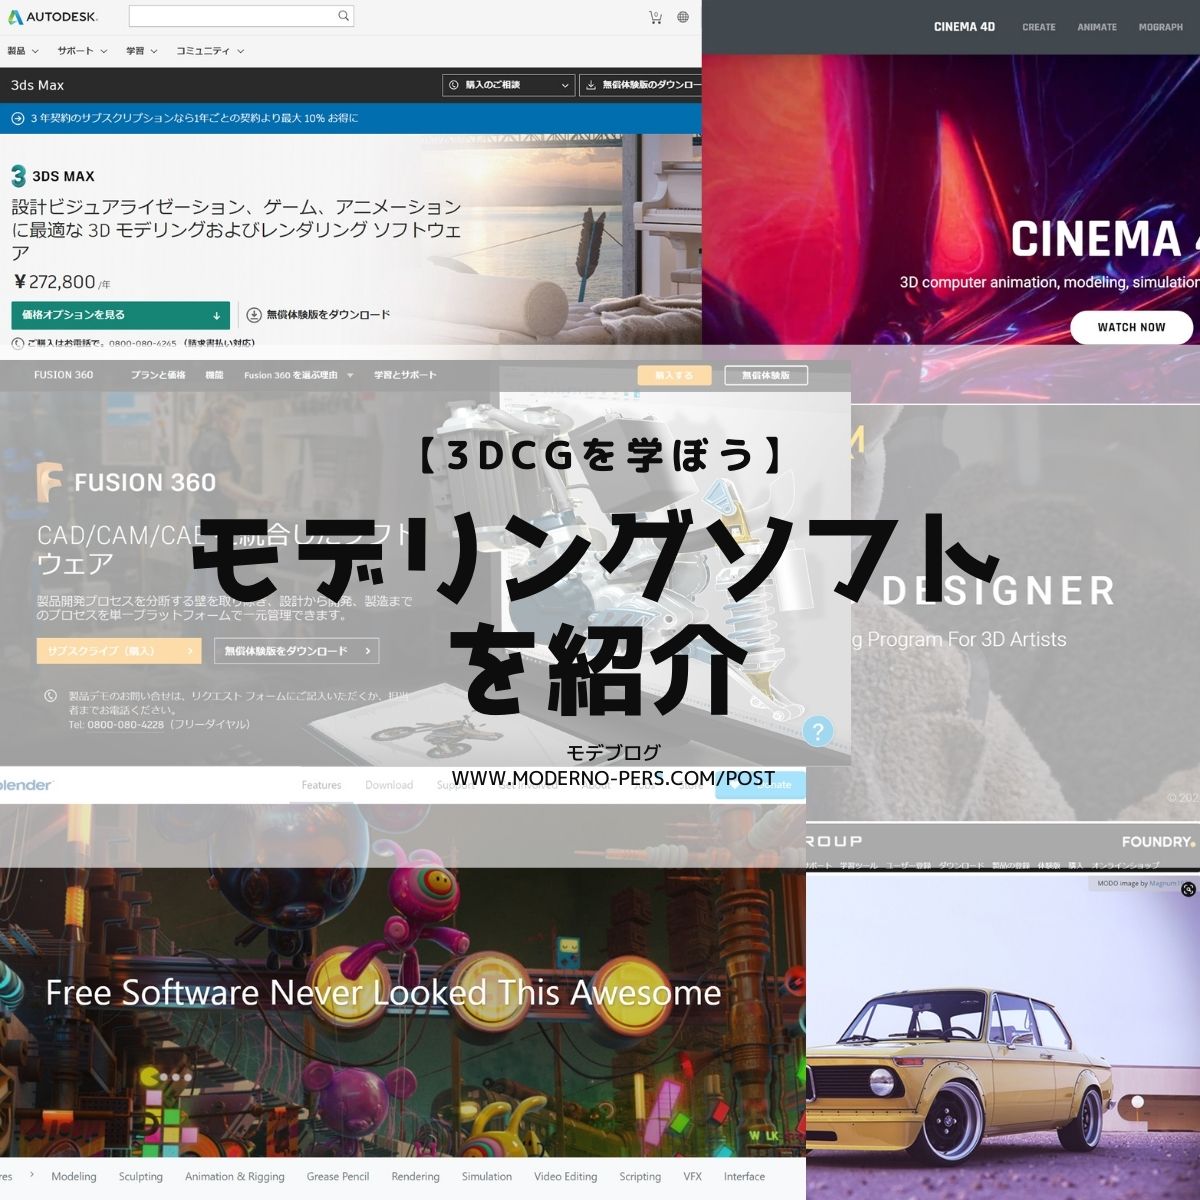Screen dimensions: 1200x1200
Task: Click the 無償体験版のダウンロード button in the 3ds Max bar
Action: click(641, 85)
